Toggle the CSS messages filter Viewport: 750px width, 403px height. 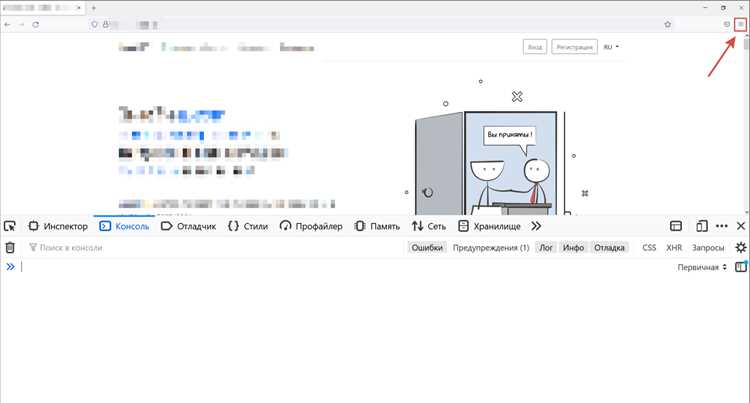point(649,248)
